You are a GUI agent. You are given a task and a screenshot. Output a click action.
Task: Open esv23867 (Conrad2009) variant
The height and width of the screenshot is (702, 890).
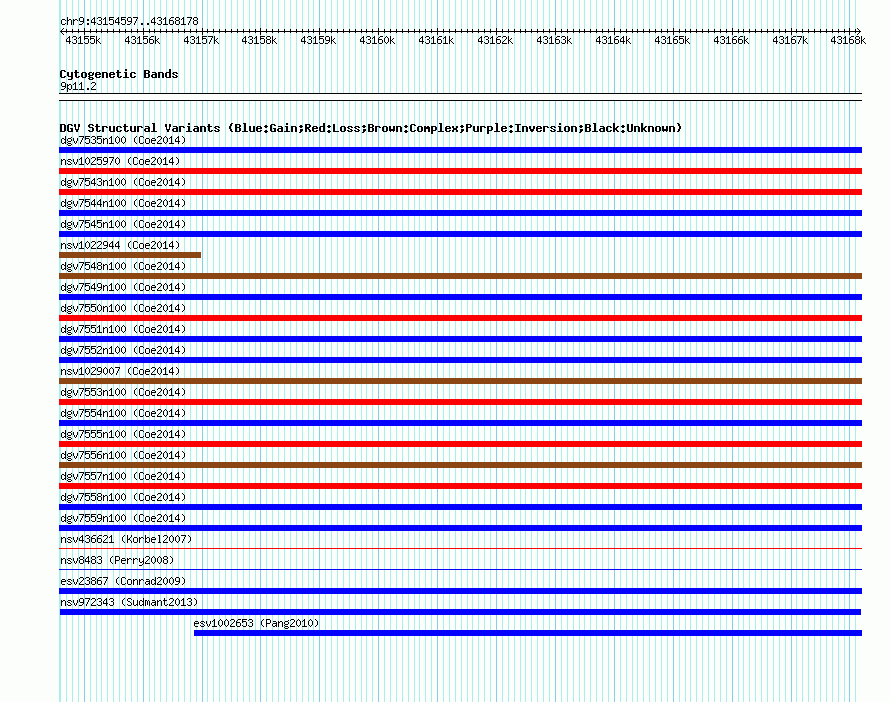123,581
